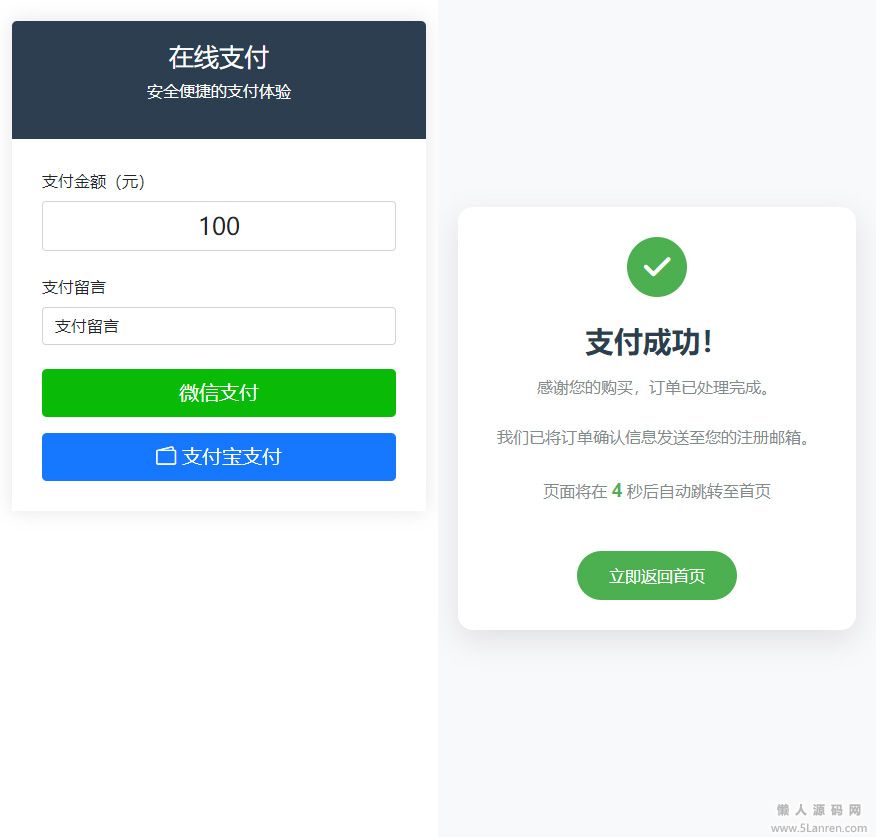Click the 支付留言 message input field
The height and width of the screenshot is (837, 876).
tap(219, 326)
